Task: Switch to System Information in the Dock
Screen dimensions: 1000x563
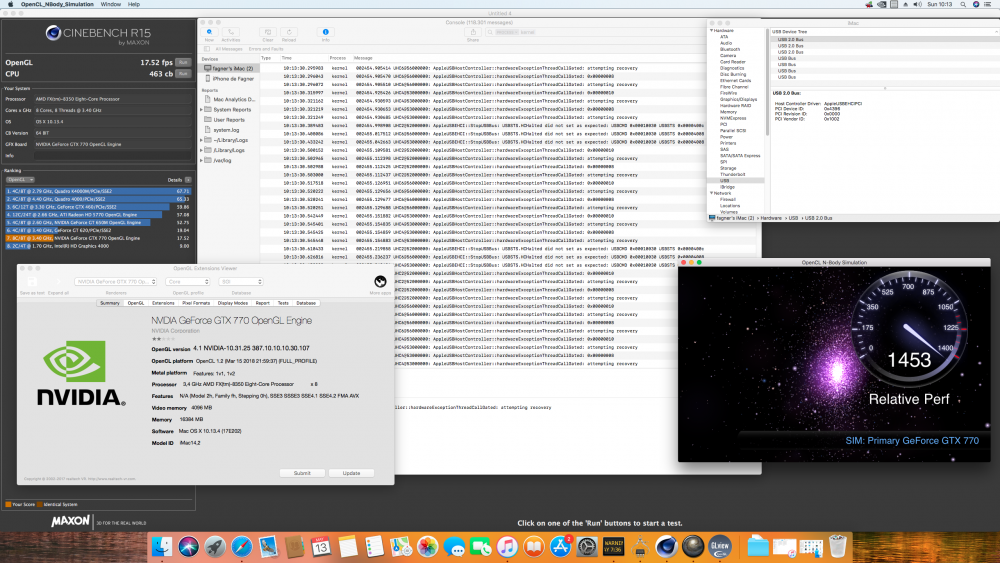Action: [640, 546]
